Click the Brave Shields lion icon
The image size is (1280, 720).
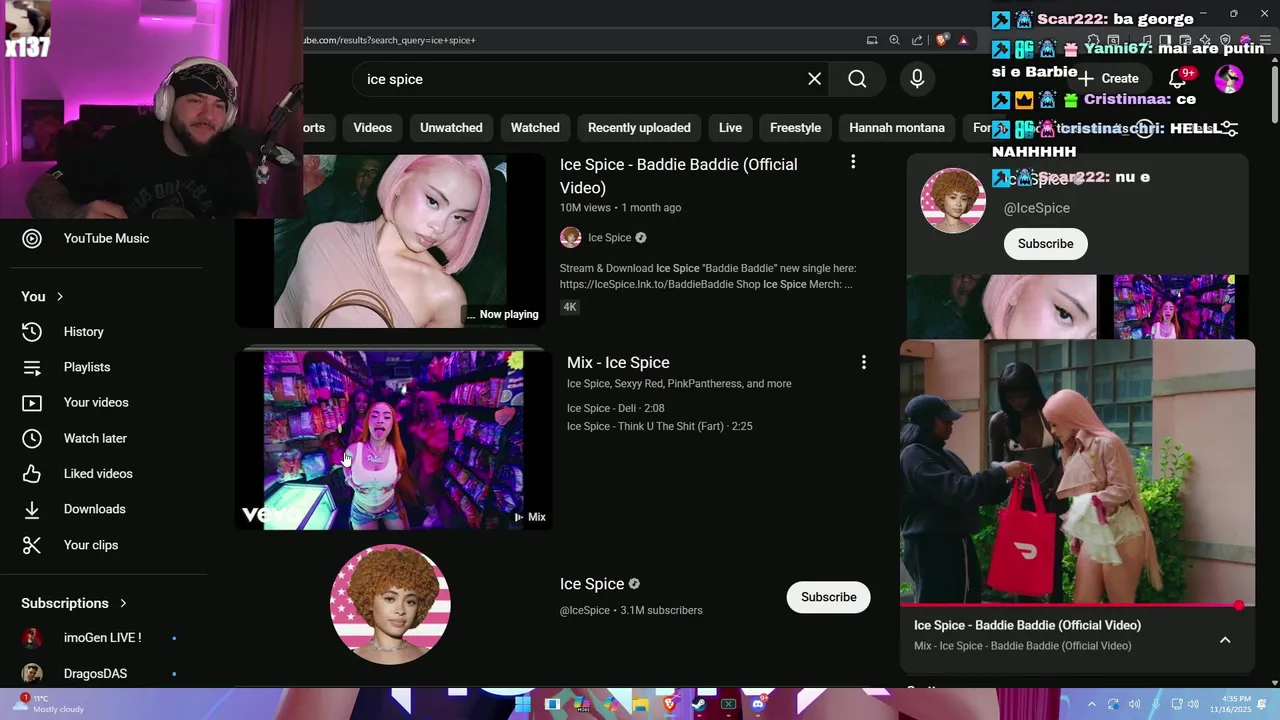[941, 40]
